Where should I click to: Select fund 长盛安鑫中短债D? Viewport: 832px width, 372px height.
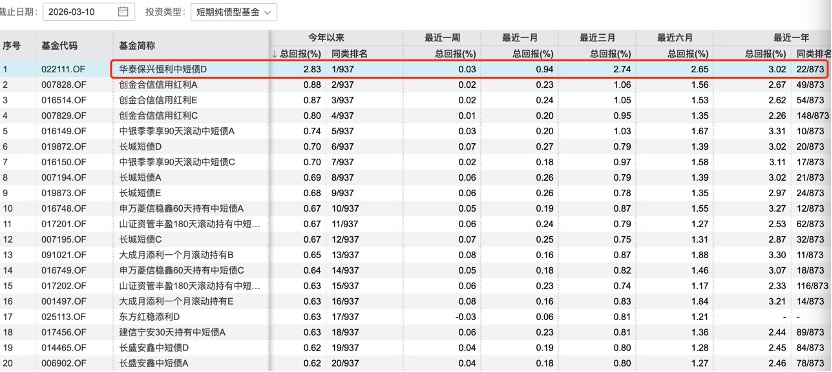(x=154, y=348)
